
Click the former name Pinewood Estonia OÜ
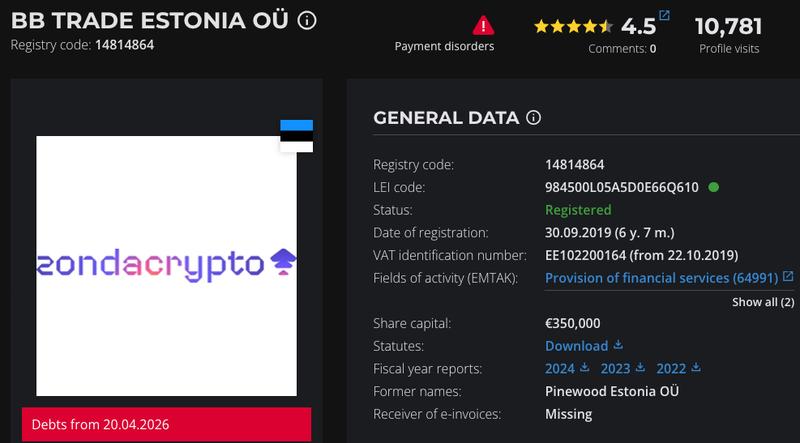612,391
